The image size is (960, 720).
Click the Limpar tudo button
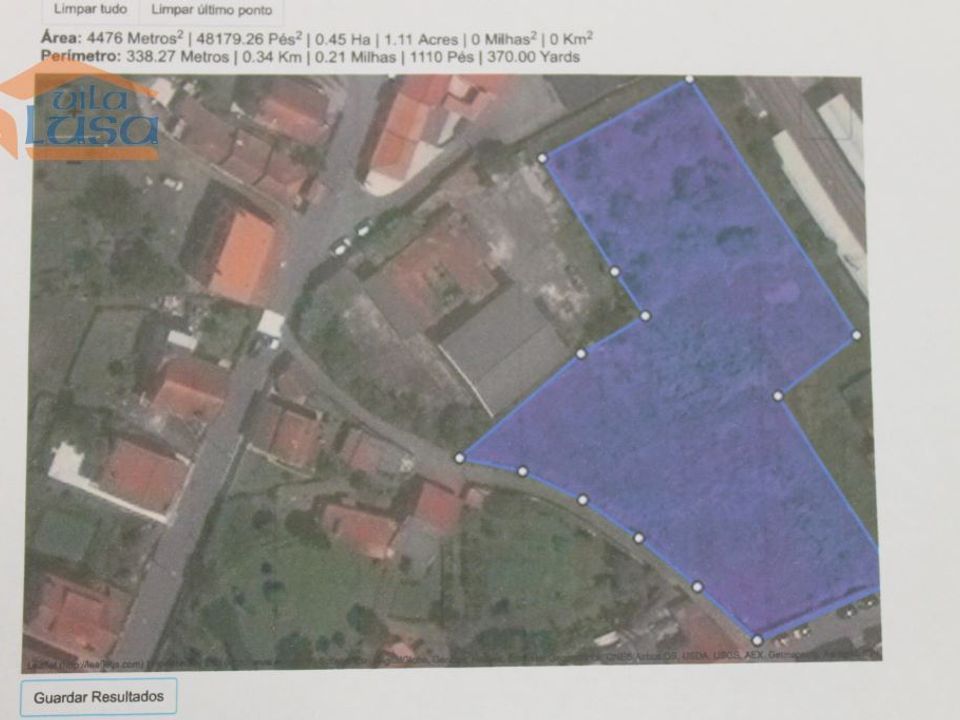click(x=91, y=9)
